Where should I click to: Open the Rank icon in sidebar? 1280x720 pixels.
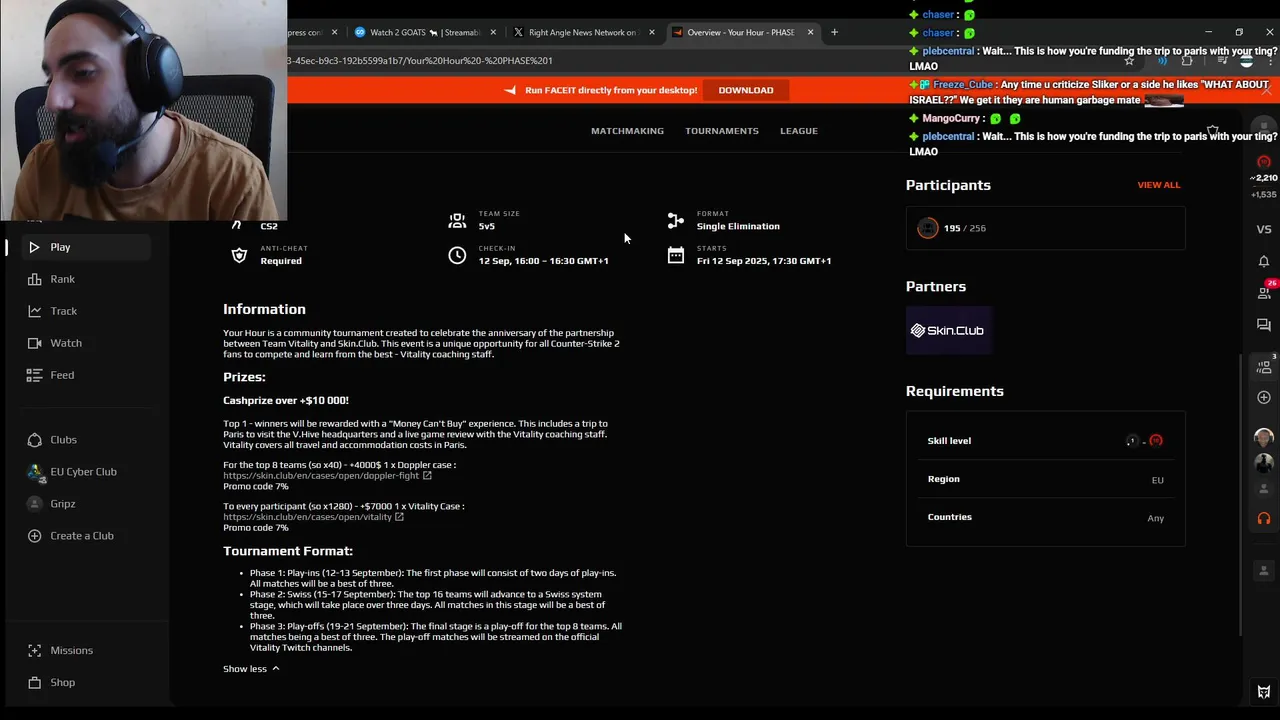click(34, 279)
